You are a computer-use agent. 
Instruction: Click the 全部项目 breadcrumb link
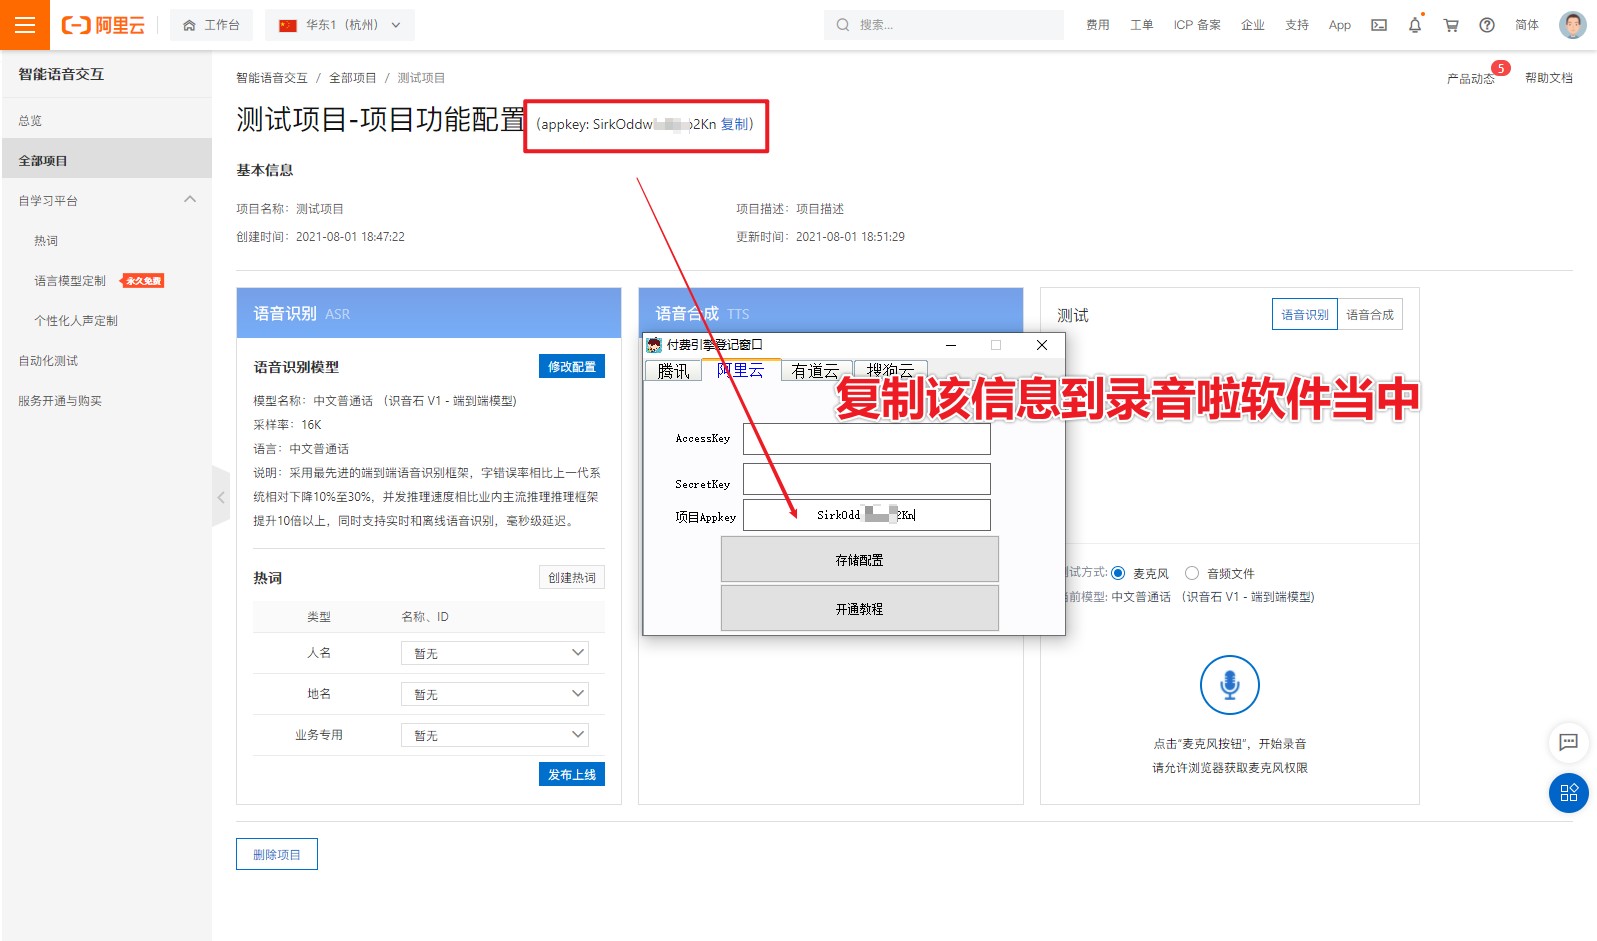[x=353, y=77]
